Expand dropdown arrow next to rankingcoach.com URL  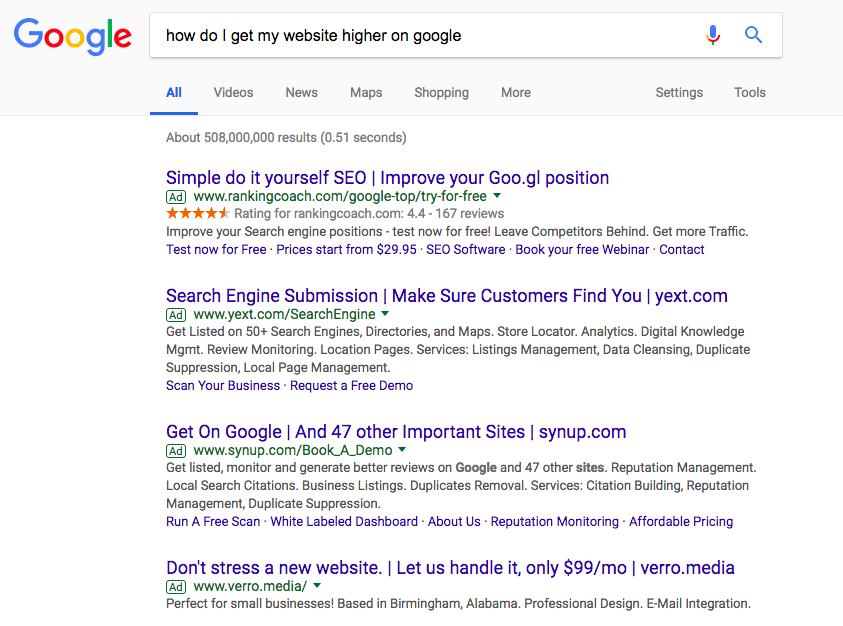(497, 196)
